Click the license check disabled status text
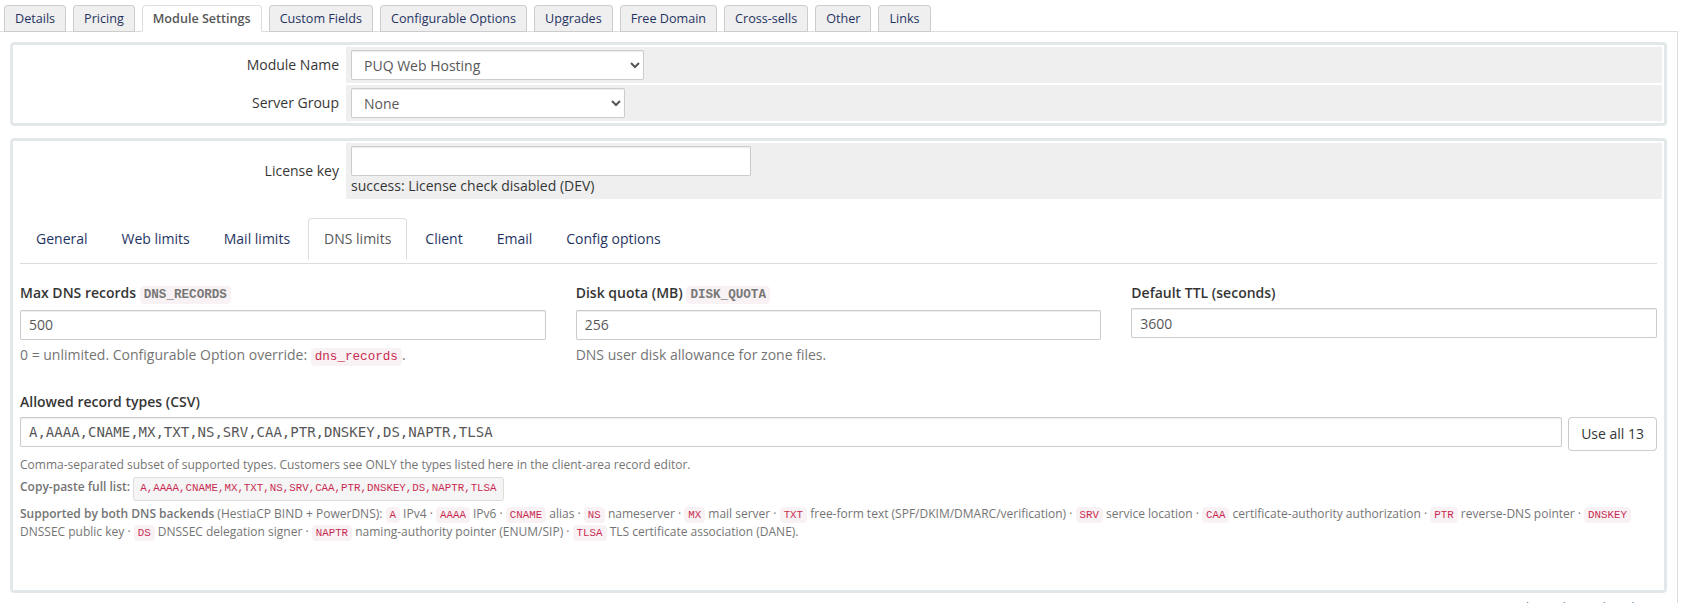This screenshot has width=1686, height=603. pos(473,186)
